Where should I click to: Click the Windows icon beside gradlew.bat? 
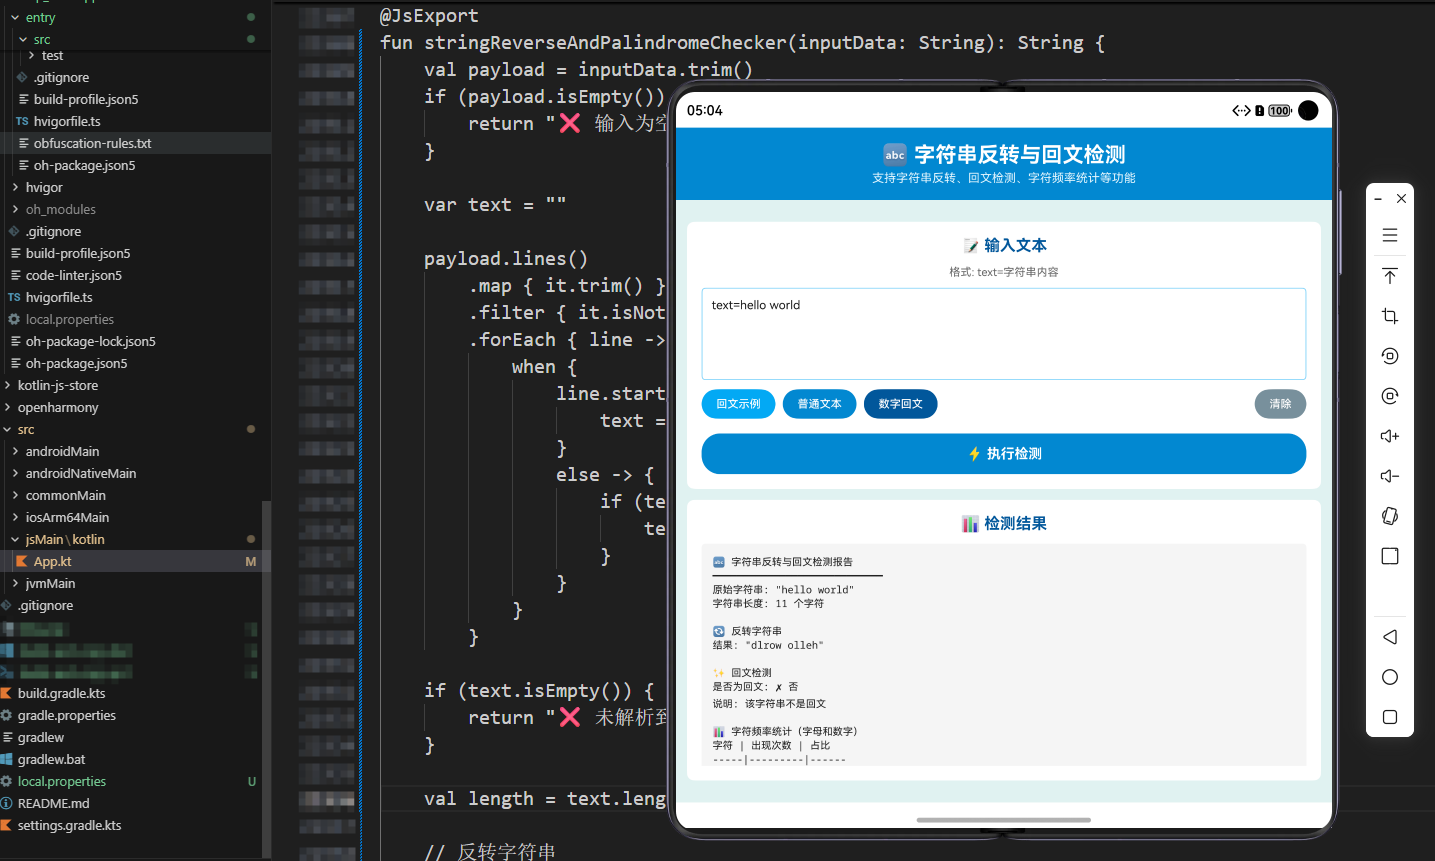pos(6,760)
